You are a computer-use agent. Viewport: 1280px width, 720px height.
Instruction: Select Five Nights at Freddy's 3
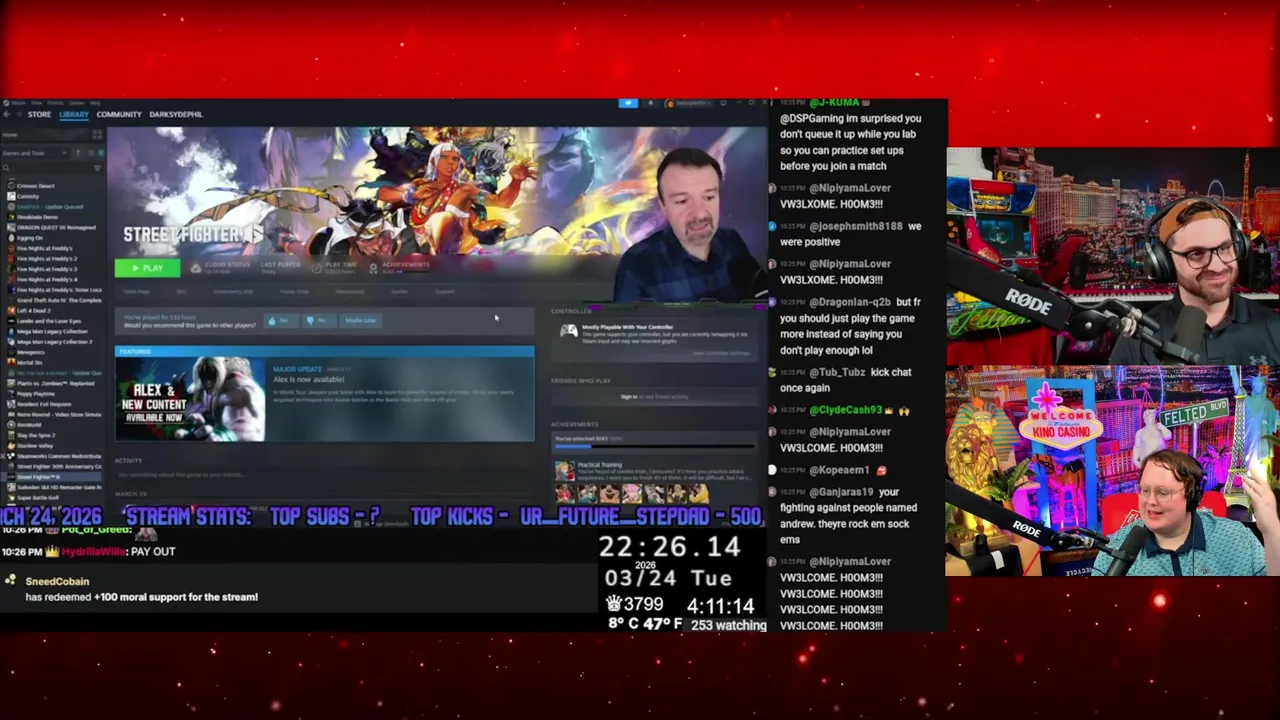point(46,269)
